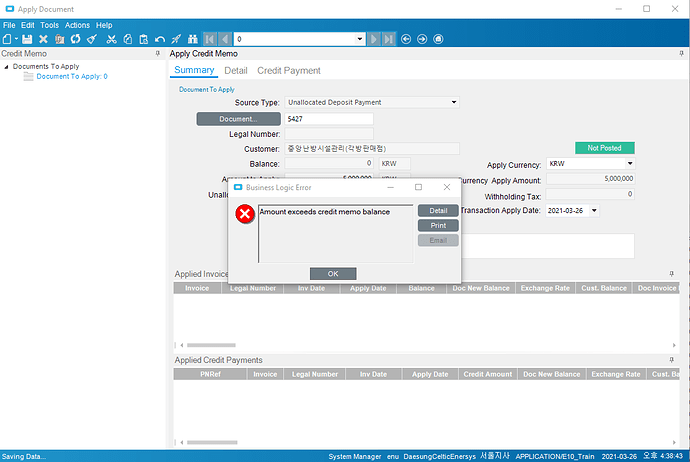Open the File menu
This screenshot has width=690, height=462.
9,25
